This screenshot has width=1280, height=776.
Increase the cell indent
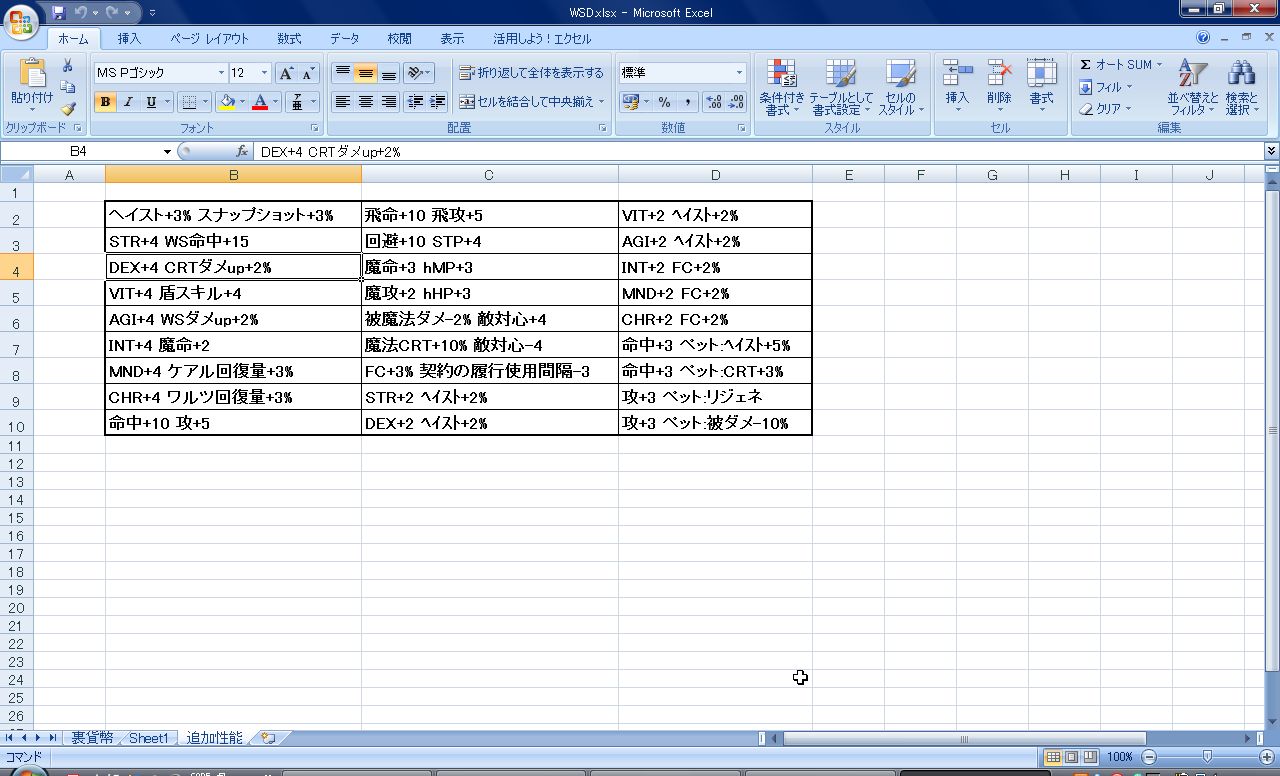coord(437,102)
